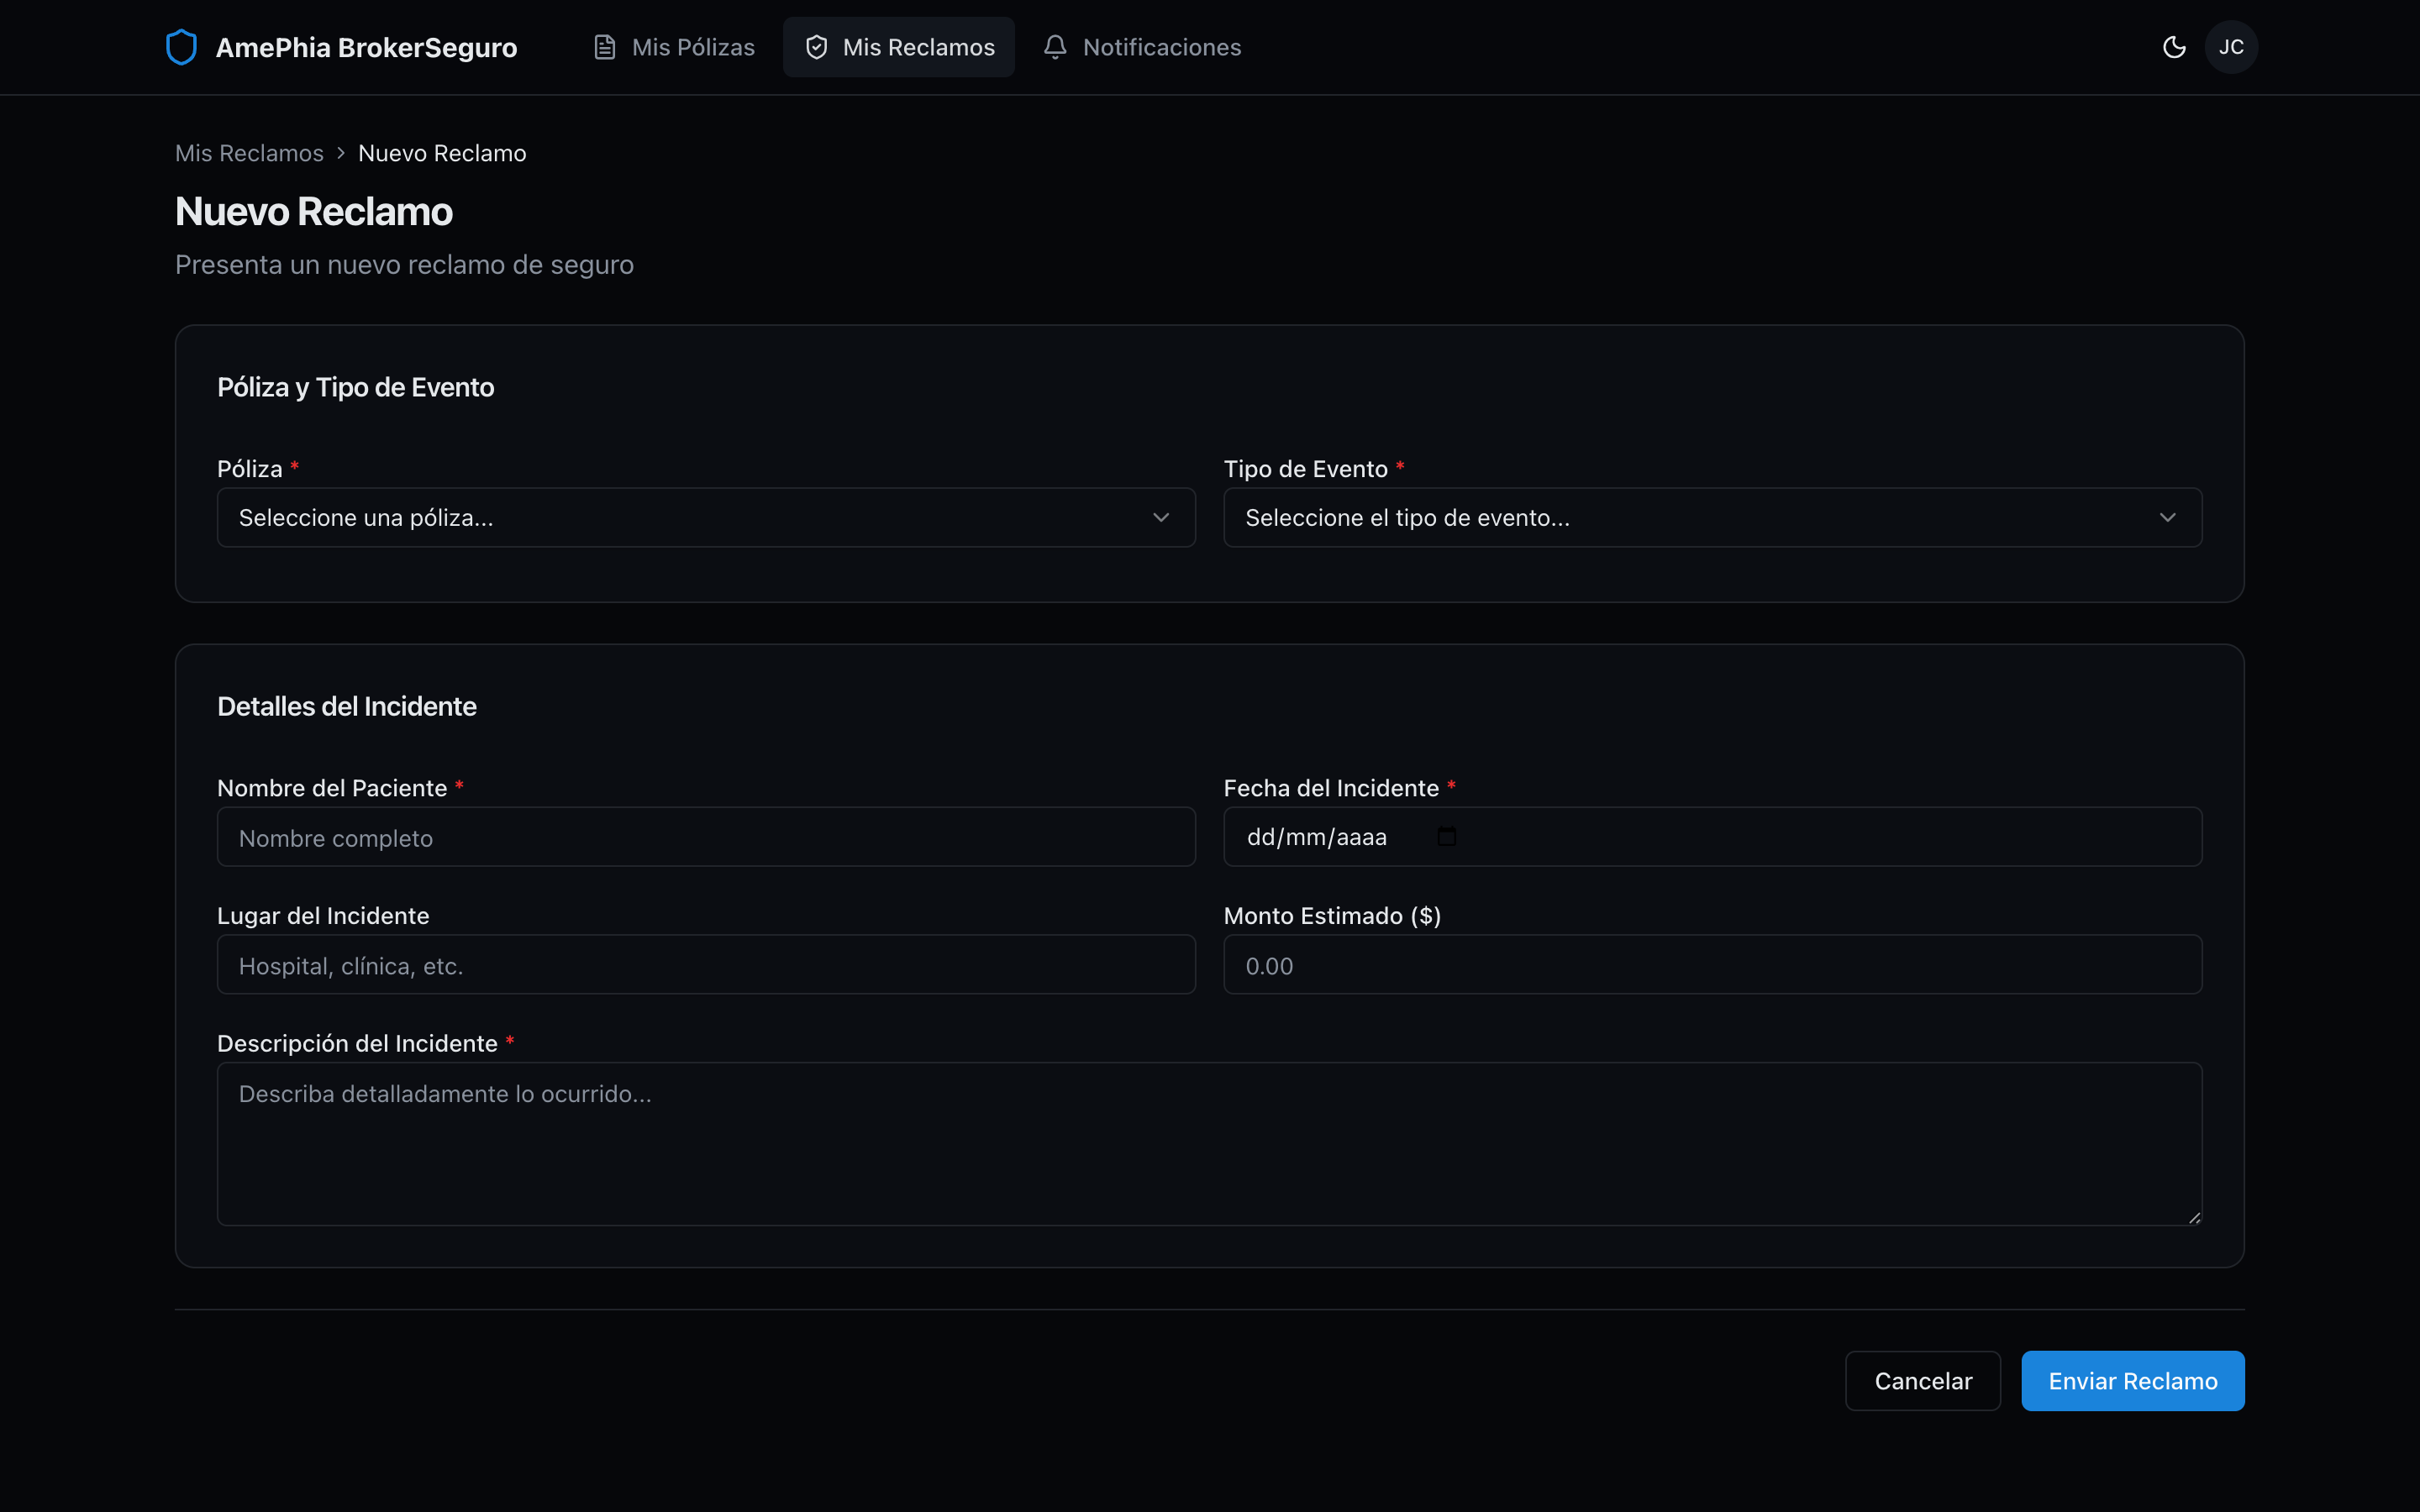
Task: Click Nuevo Reclamo breadcrumb text
Action: pos(442,153)
